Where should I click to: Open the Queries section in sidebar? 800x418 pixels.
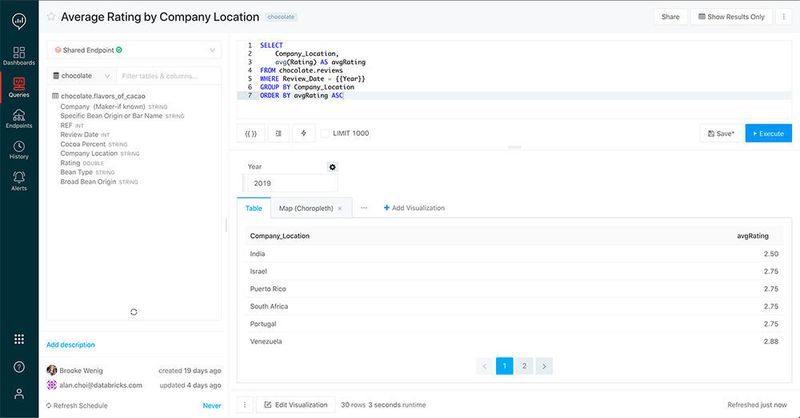(19, 87)
